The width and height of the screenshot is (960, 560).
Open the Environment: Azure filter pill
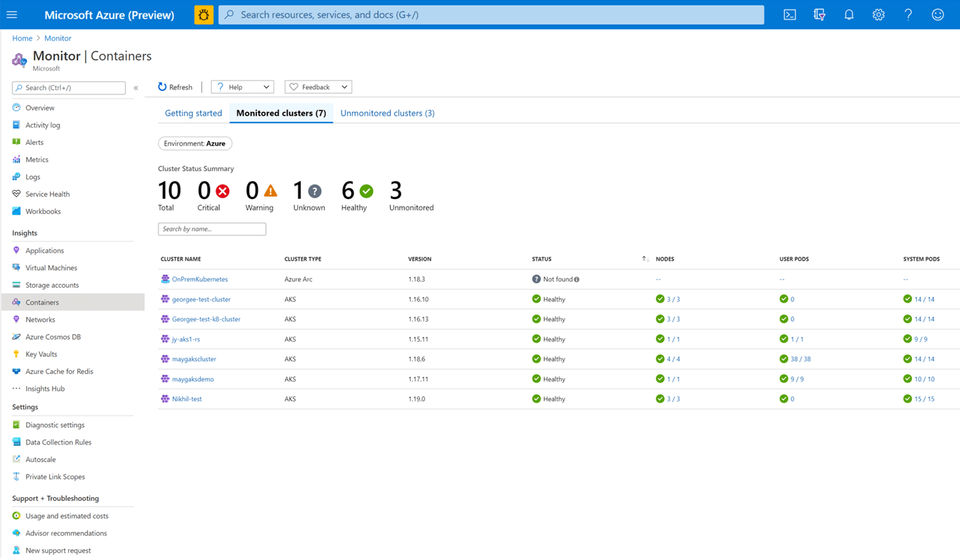195,144
